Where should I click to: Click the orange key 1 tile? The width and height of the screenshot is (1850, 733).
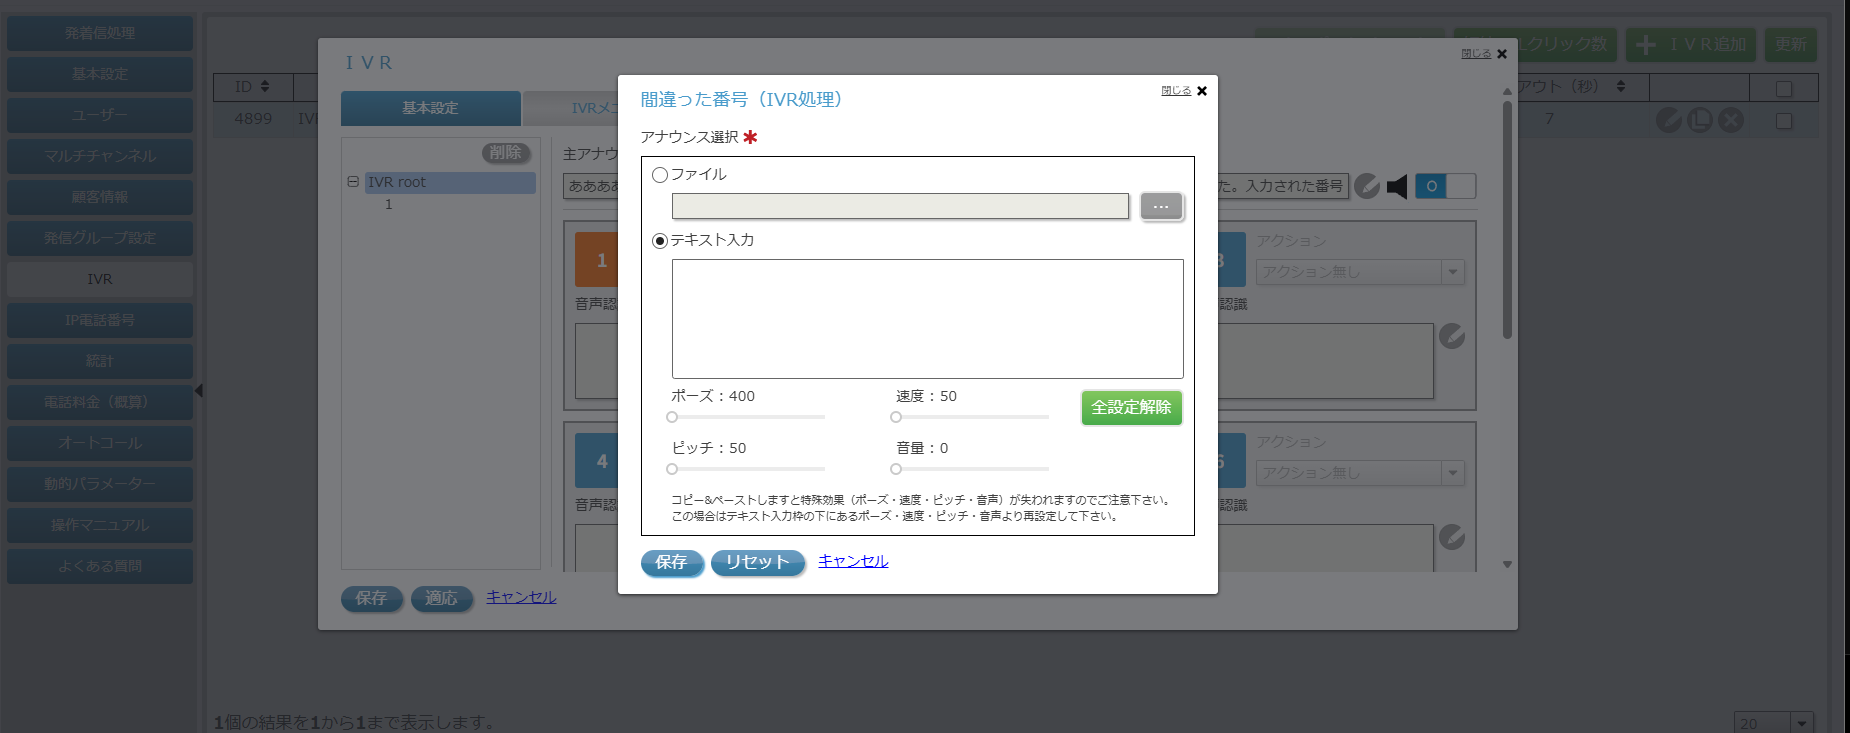[597, 260]
